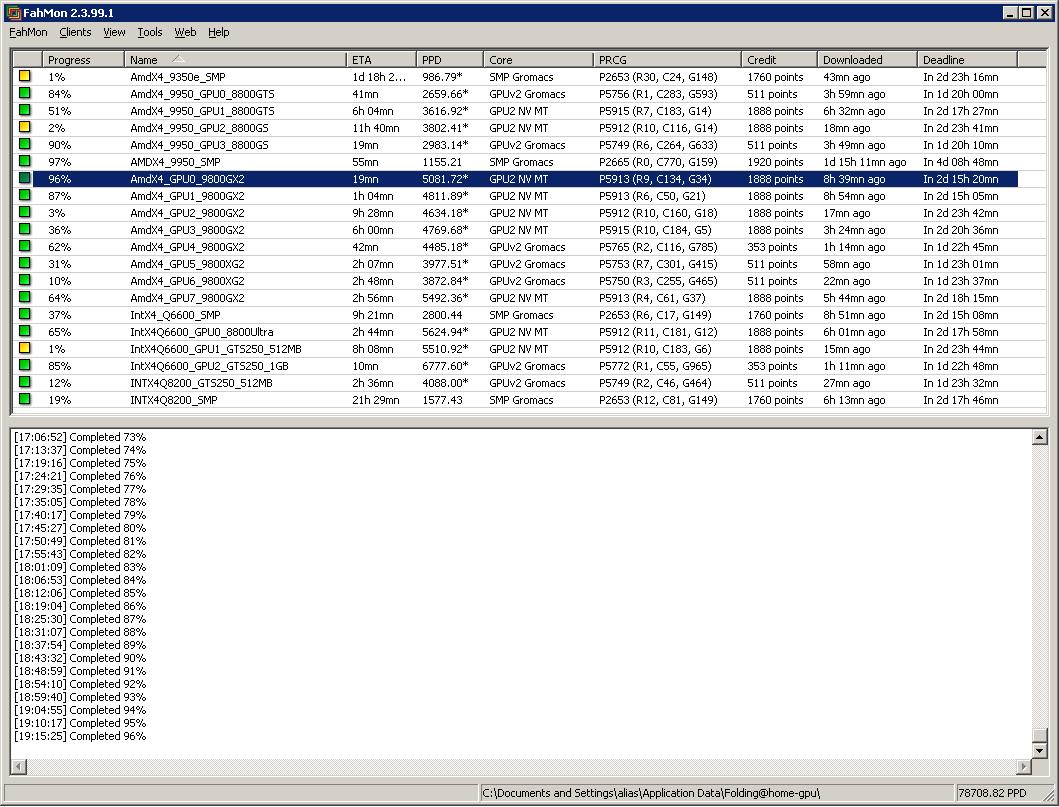Click the '1d 15h 11mn ago' downloaded cell

[x=864, y=162]
